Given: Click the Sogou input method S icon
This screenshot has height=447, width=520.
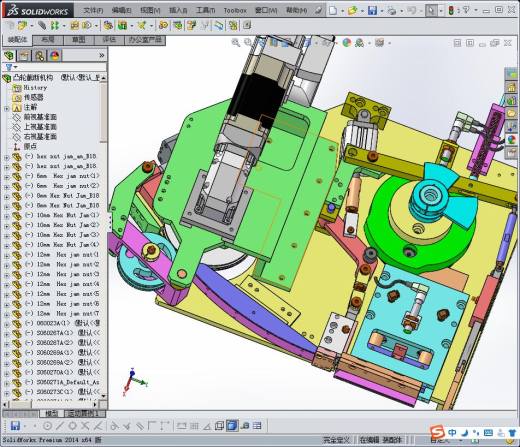Looking at the screenshot, I should (437, 433).
